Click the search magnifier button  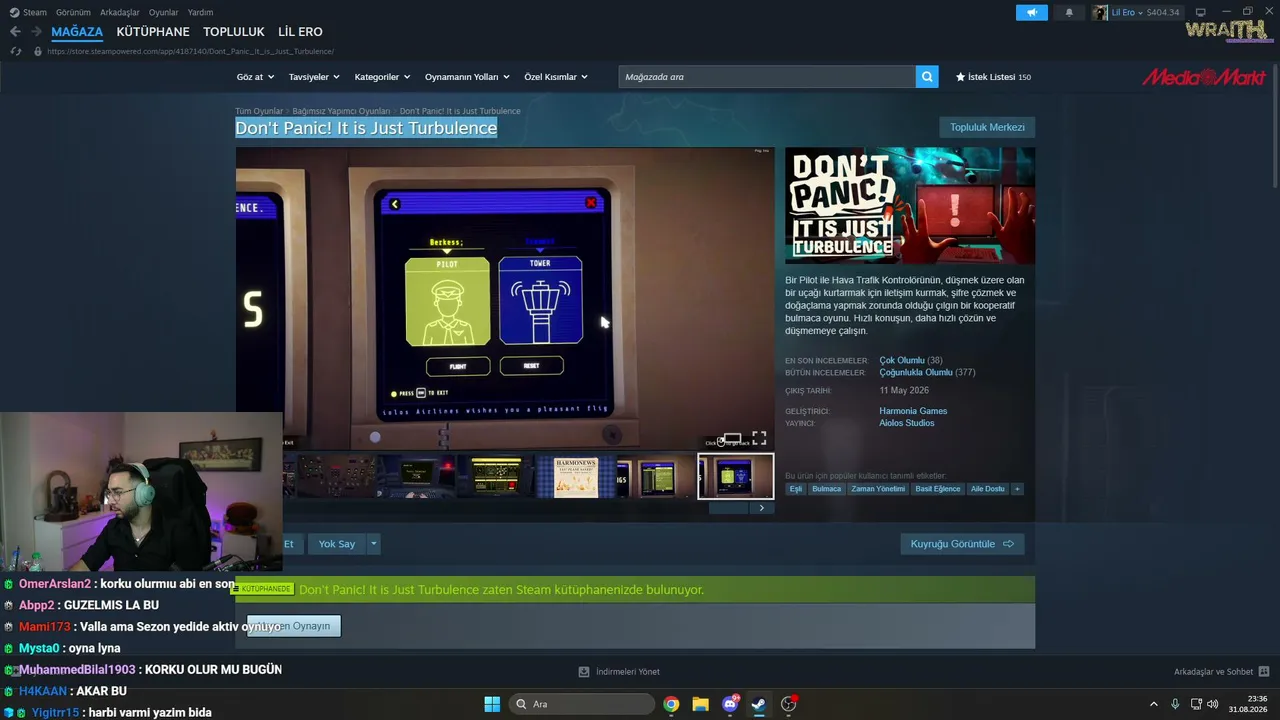pos(927,77)
